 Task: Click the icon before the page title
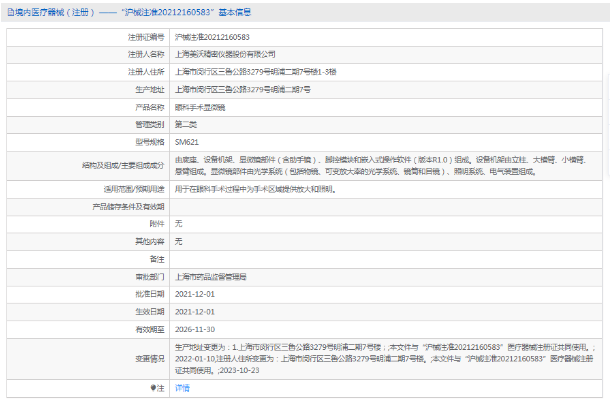pyautogui.click(x=8, y=14)
